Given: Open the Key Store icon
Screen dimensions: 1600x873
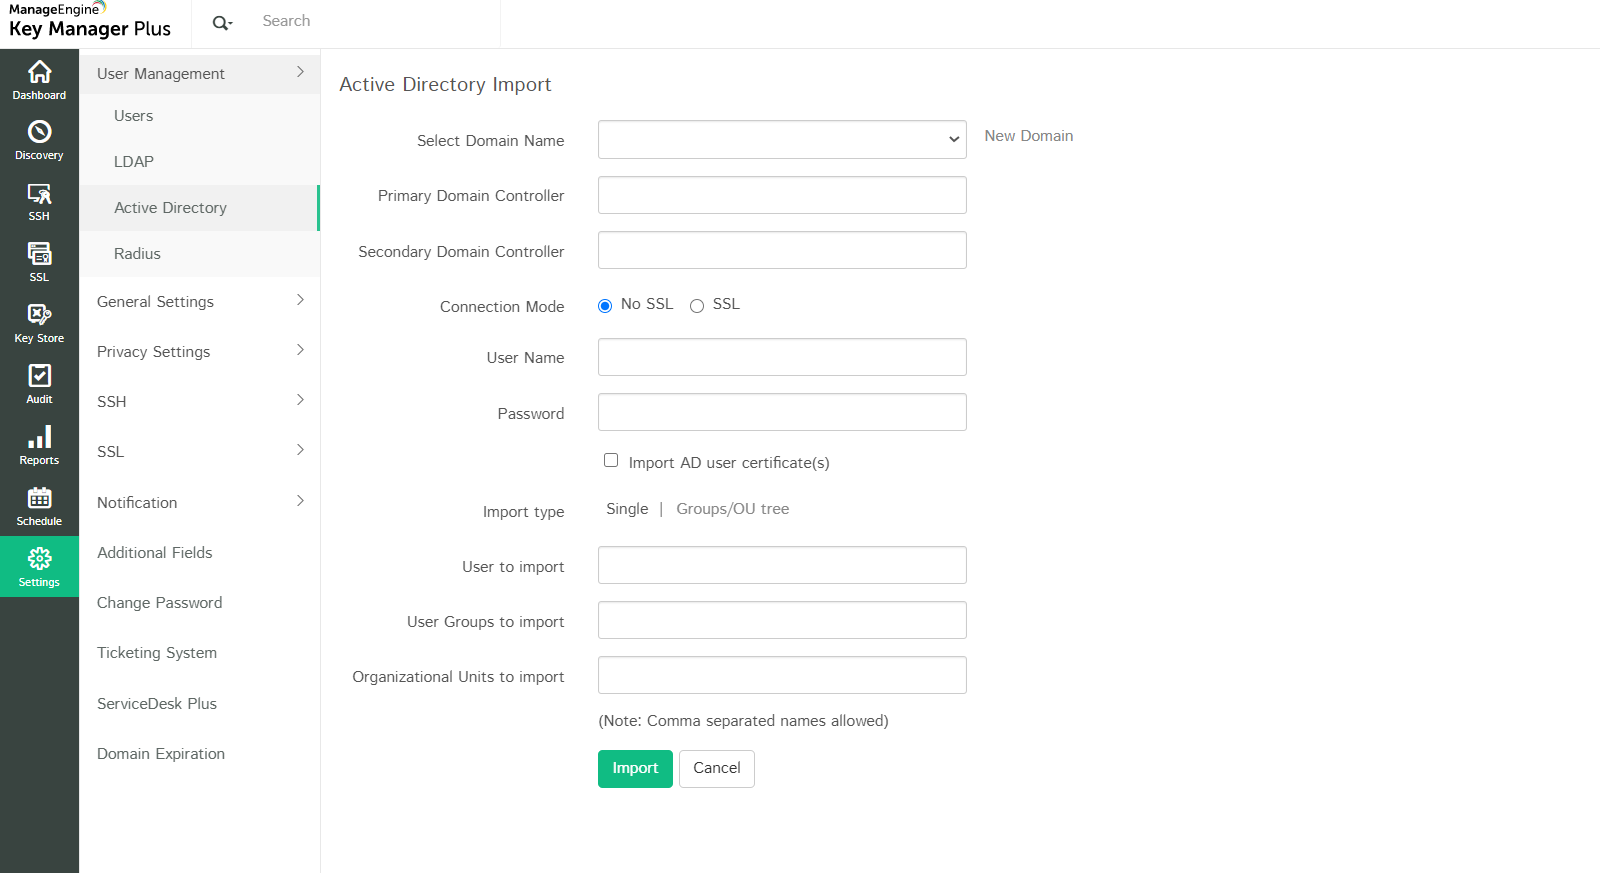Looking at the screenshot, I should pos(39,315).
